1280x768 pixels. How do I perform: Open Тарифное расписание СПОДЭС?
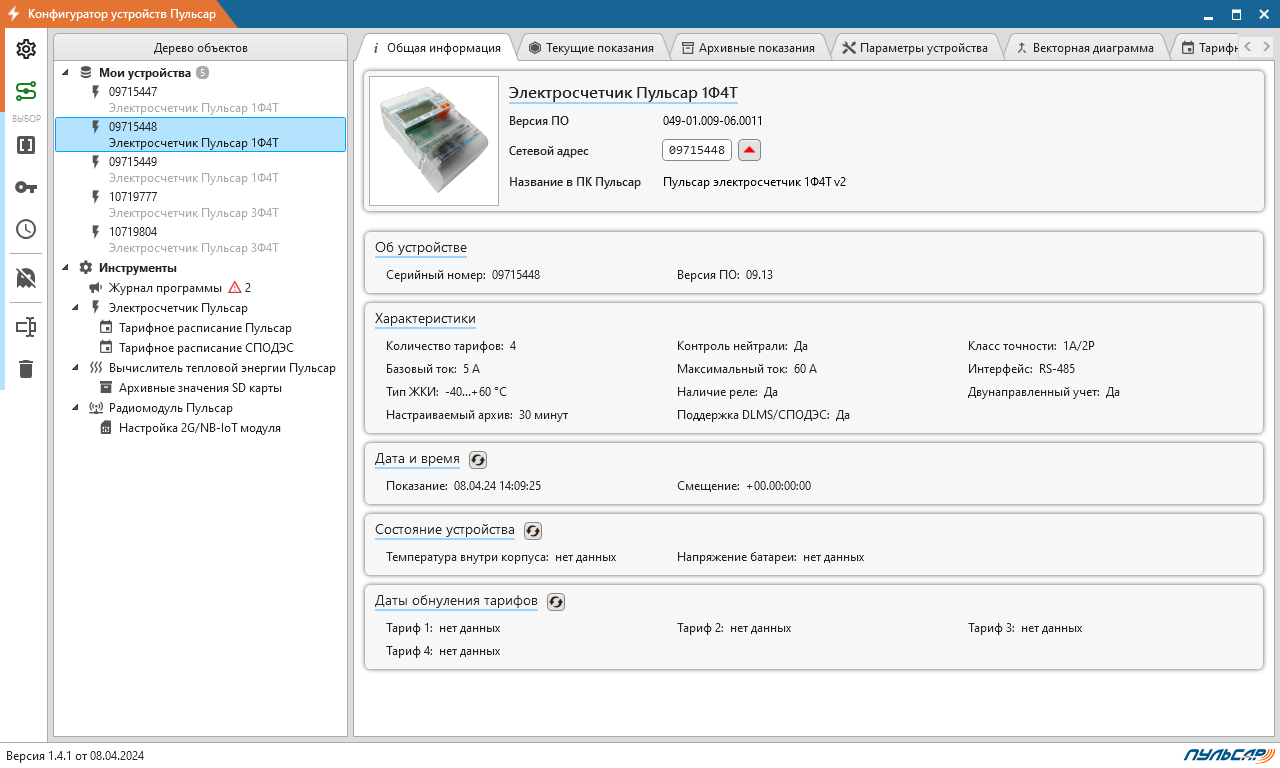(x=206, y=348)
